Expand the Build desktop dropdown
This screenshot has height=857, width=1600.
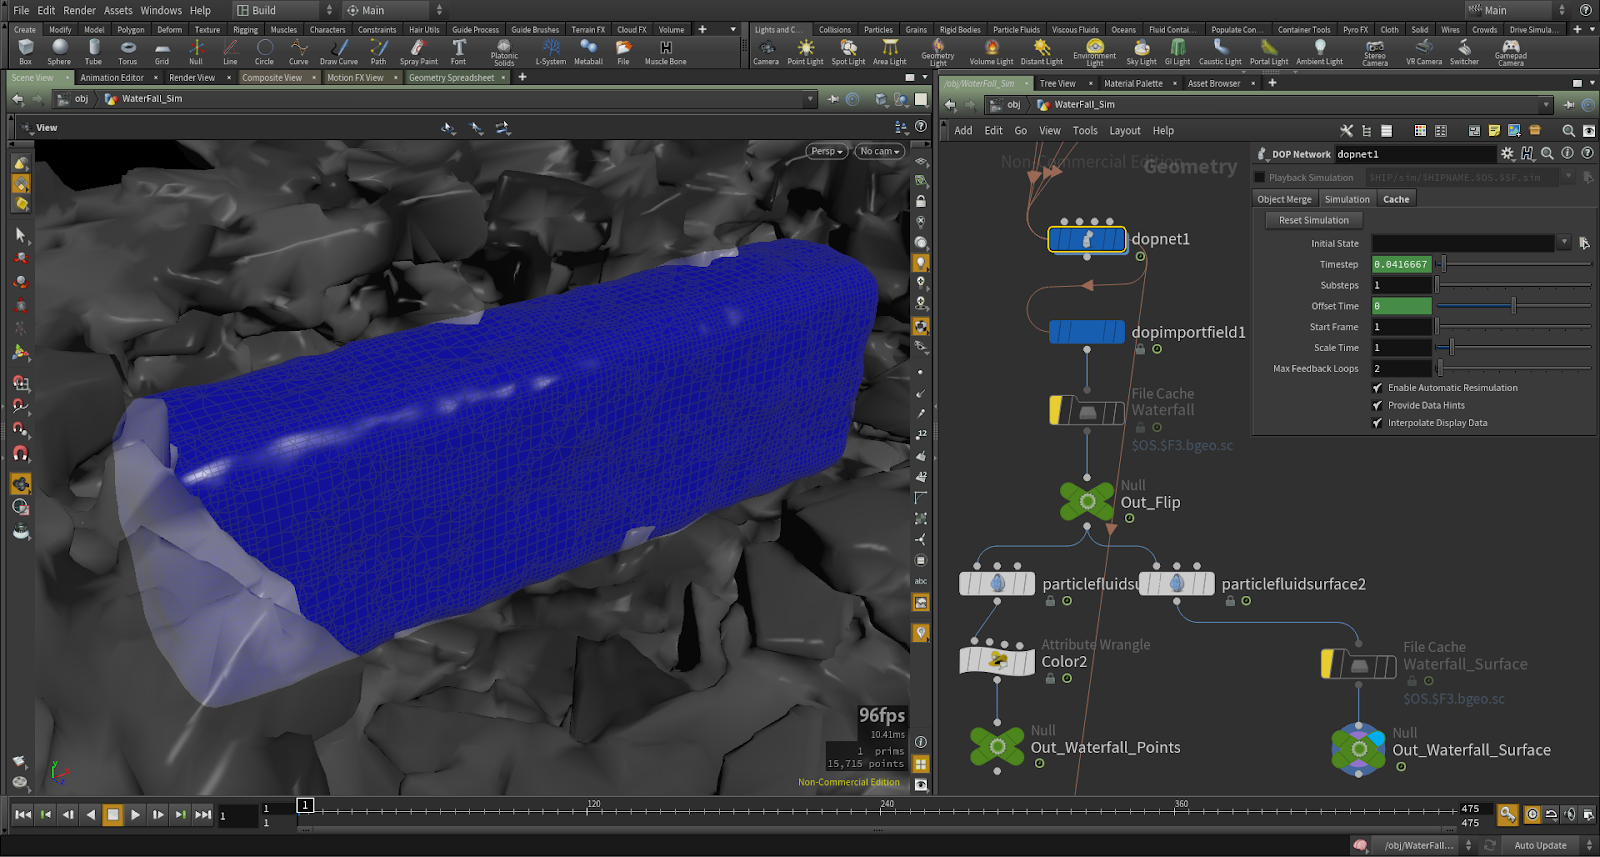pos(285,10)
